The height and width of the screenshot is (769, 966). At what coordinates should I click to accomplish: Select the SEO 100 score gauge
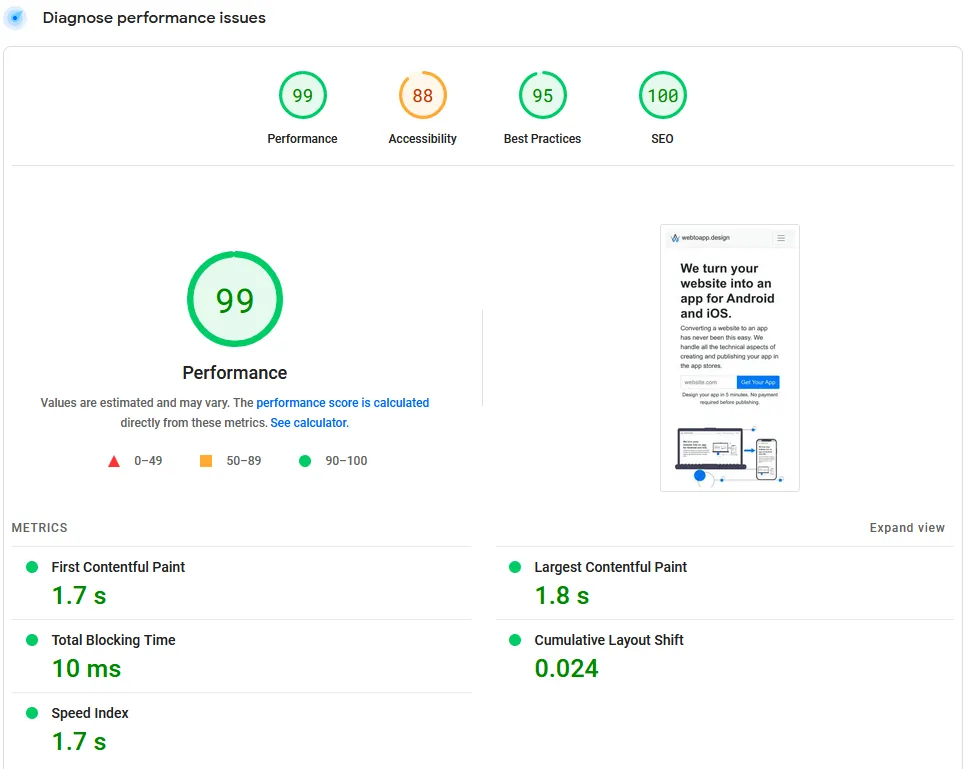pos(662,95)
